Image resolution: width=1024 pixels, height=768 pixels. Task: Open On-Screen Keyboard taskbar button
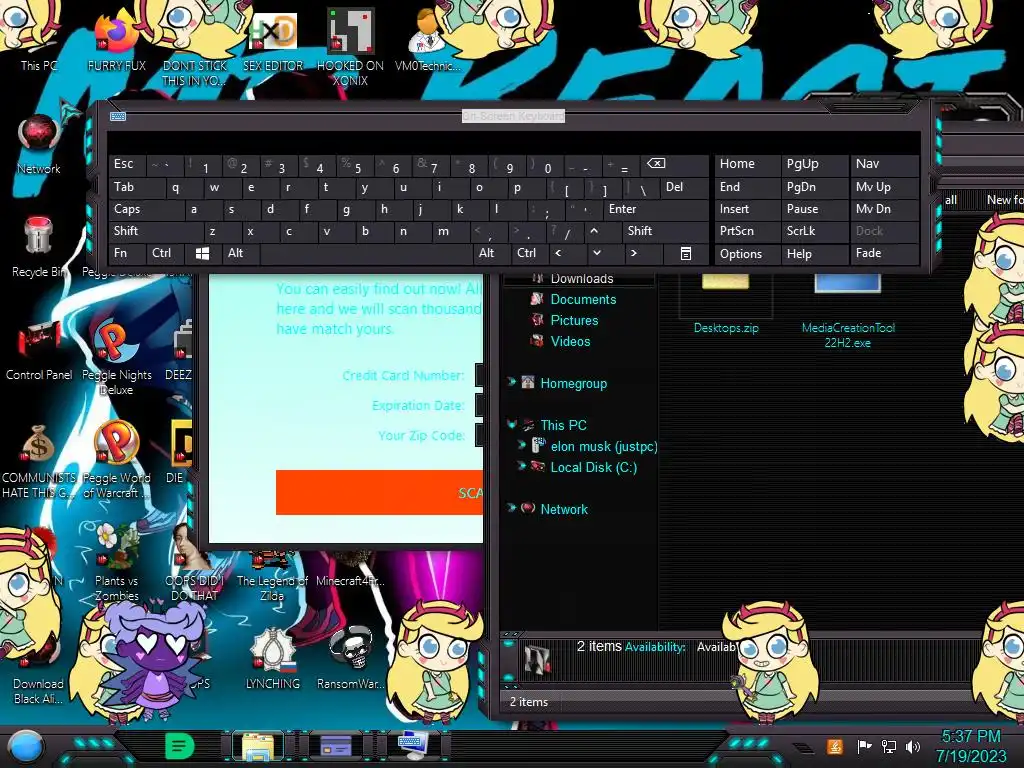(413, 746)
